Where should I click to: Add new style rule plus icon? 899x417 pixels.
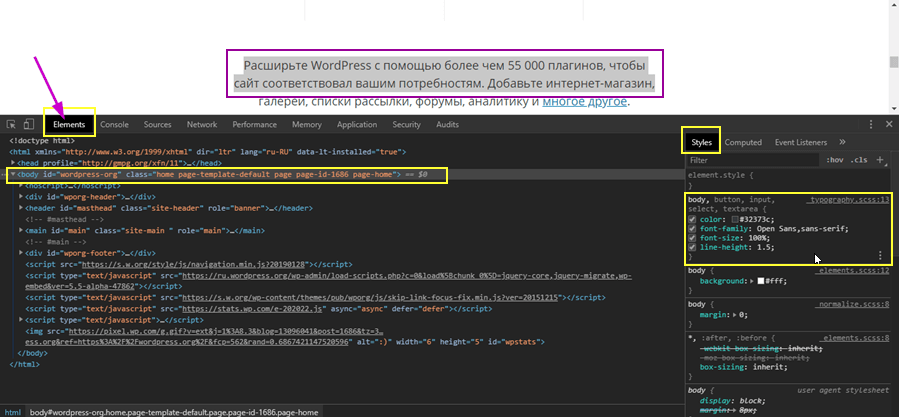point(880,160)
